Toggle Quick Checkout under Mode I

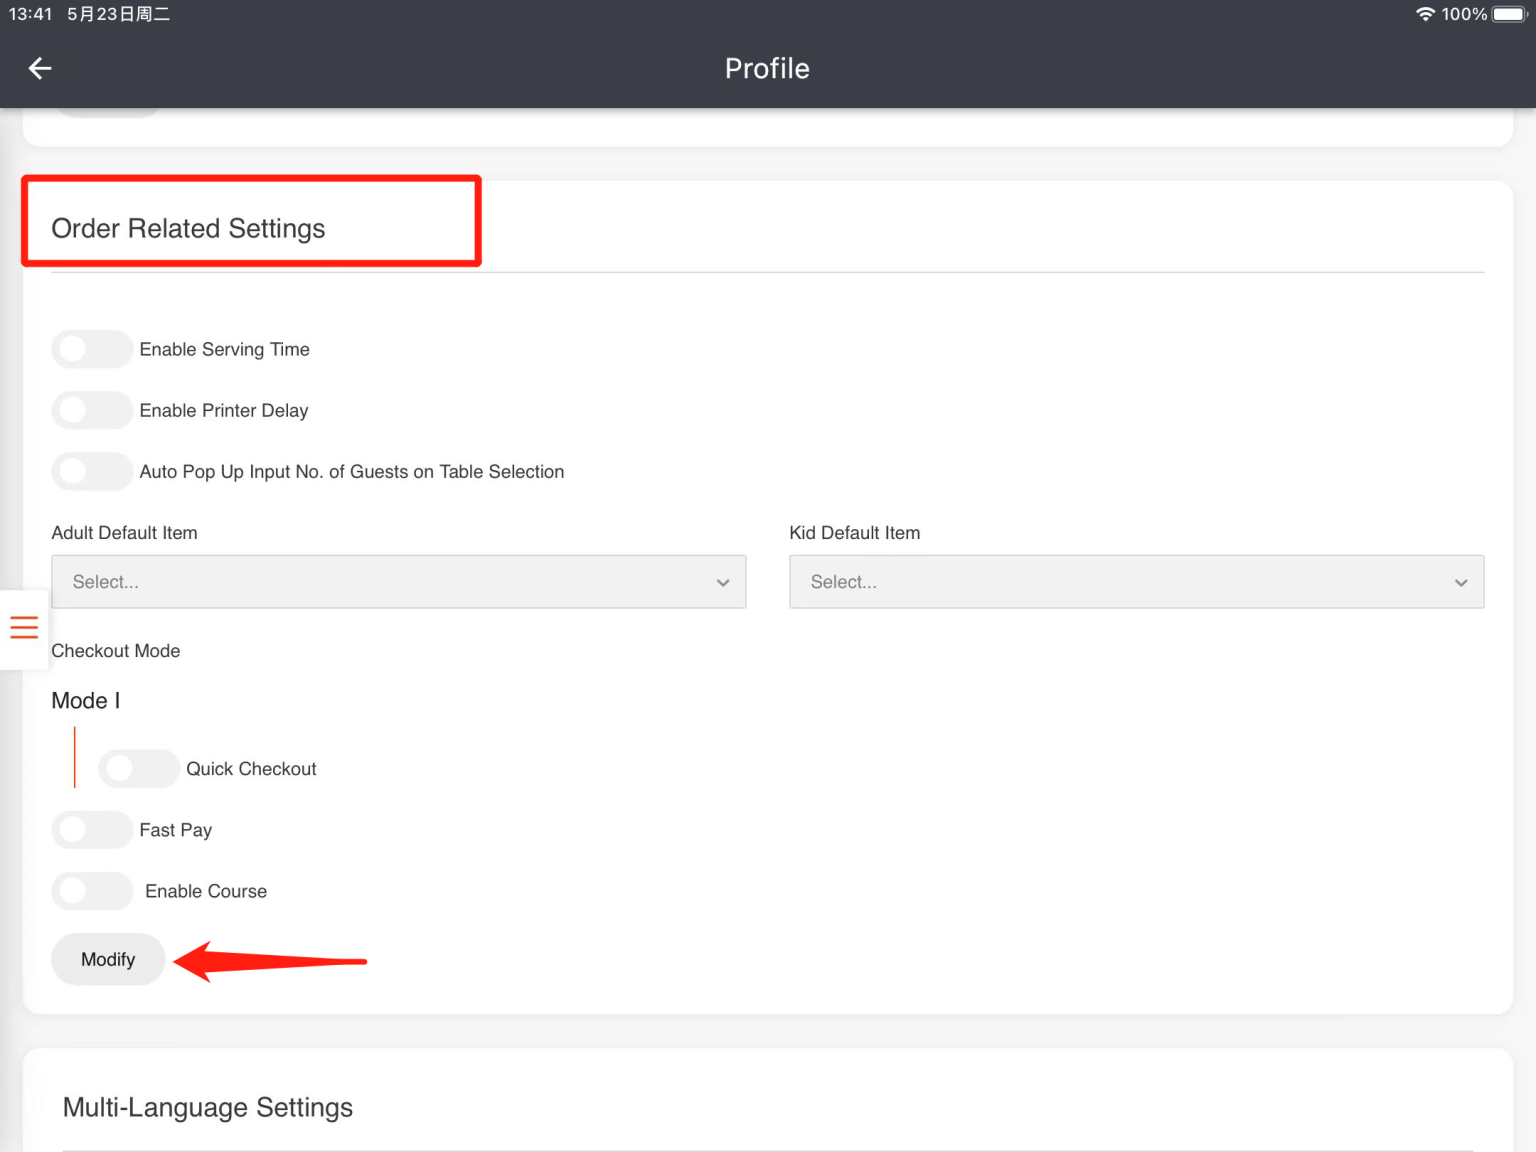point(138,768)
